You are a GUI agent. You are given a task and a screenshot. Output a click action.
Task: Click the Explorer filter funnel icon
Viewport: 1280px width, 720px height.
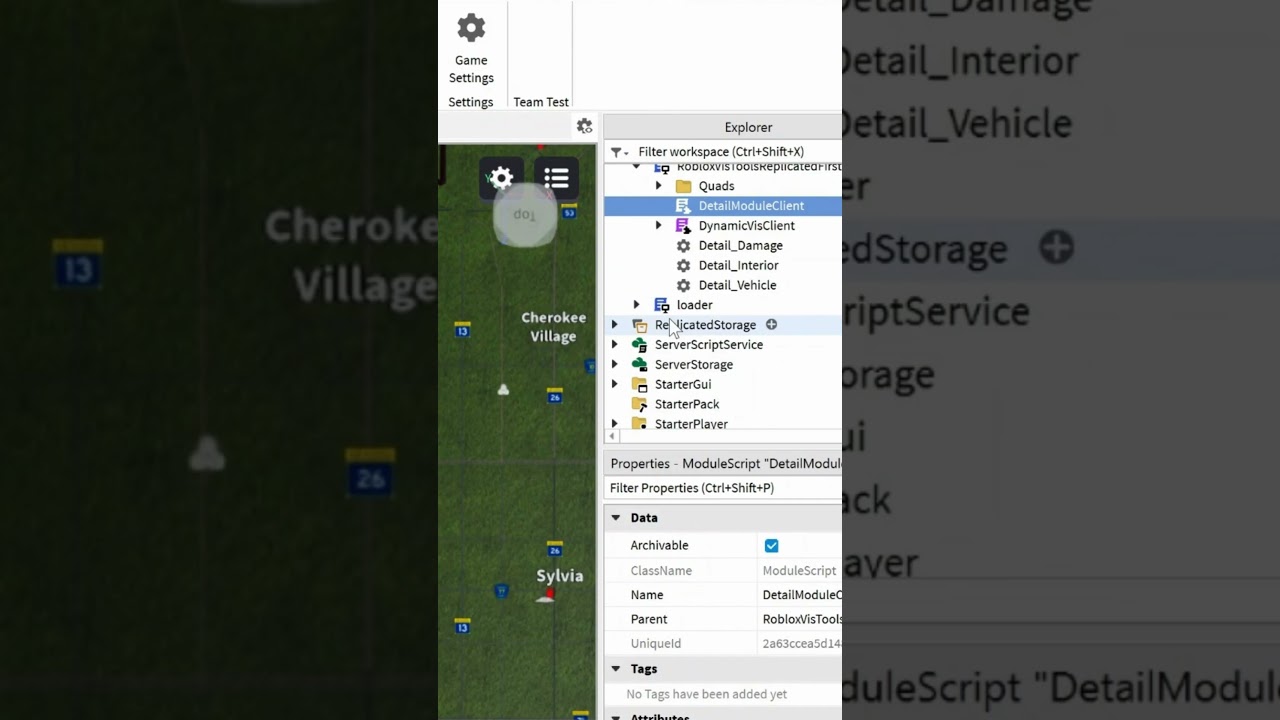tap(618, 152)
